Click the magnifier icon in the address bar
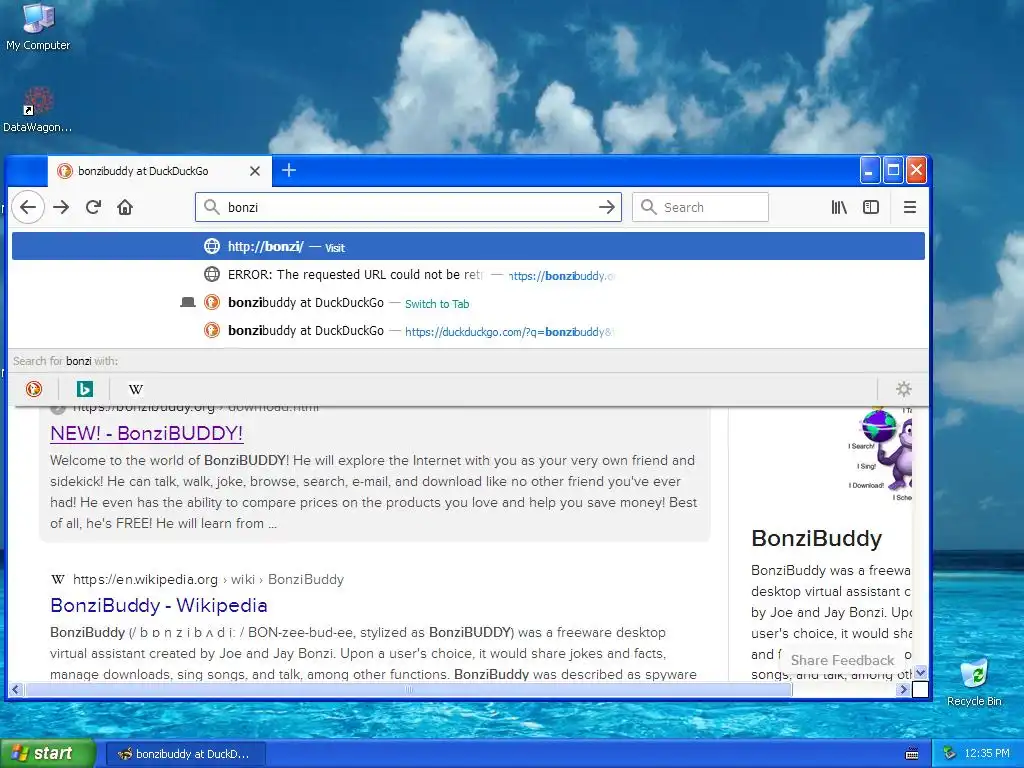 pyautogui.click(x=211, y=208)
